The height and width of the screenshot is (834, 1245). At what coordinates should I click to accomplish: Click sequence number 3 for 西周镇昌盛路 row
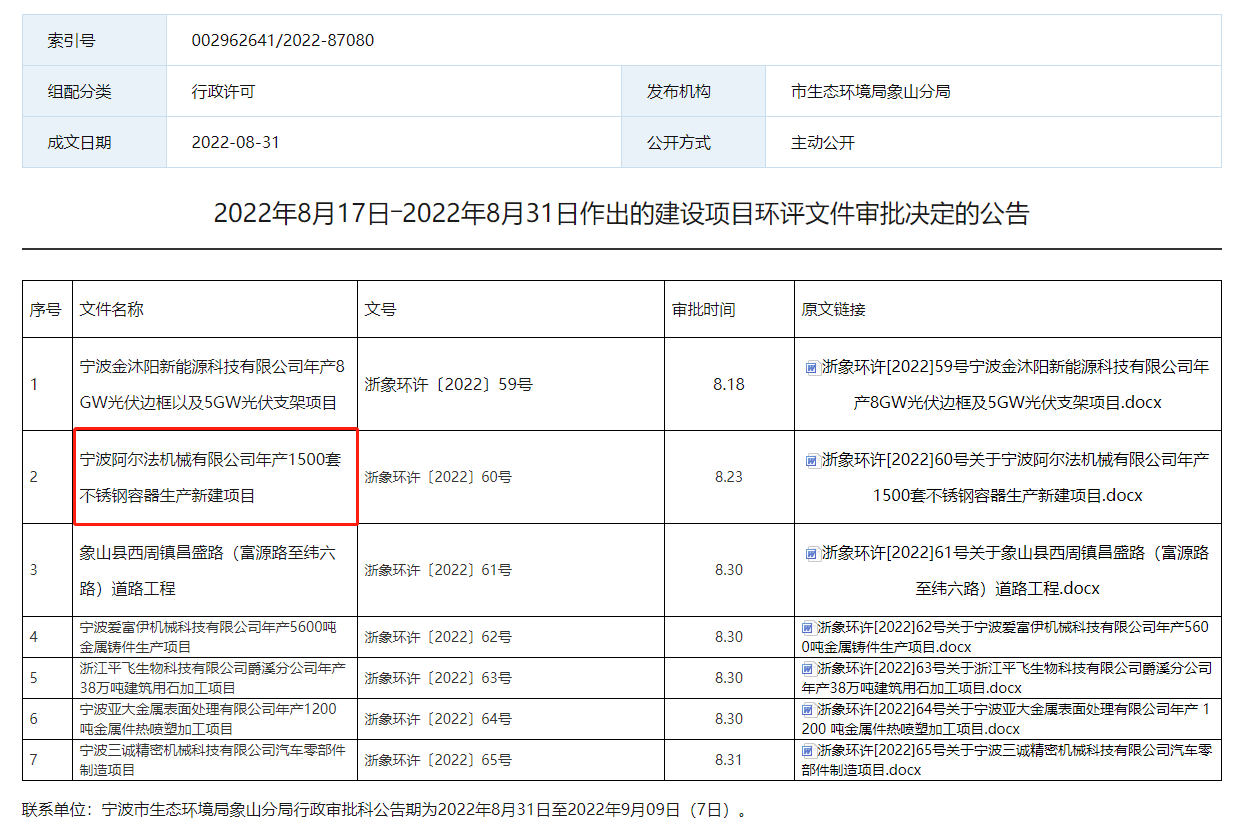point(34,570)
